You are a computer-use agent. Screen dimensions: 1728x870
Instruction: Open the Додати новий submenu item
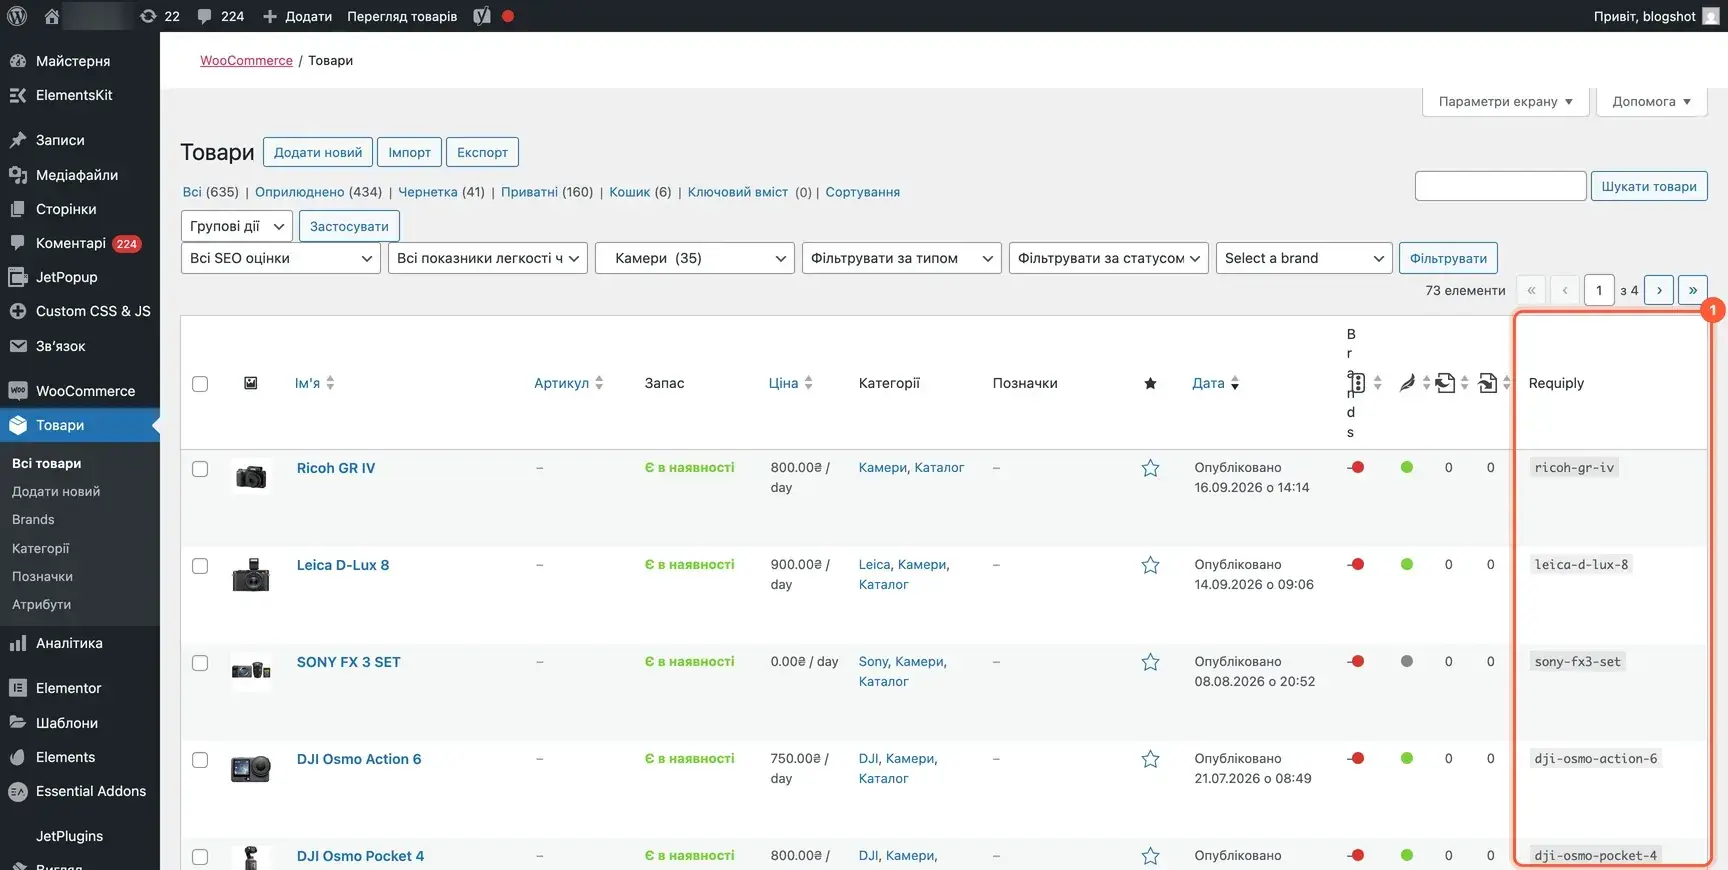(x=56, y=491)
